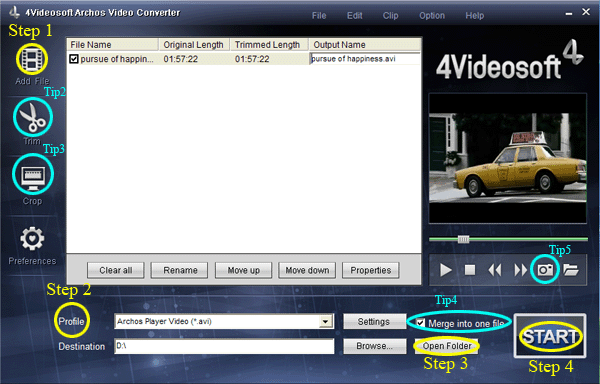Close the converter window

(586, 12)
